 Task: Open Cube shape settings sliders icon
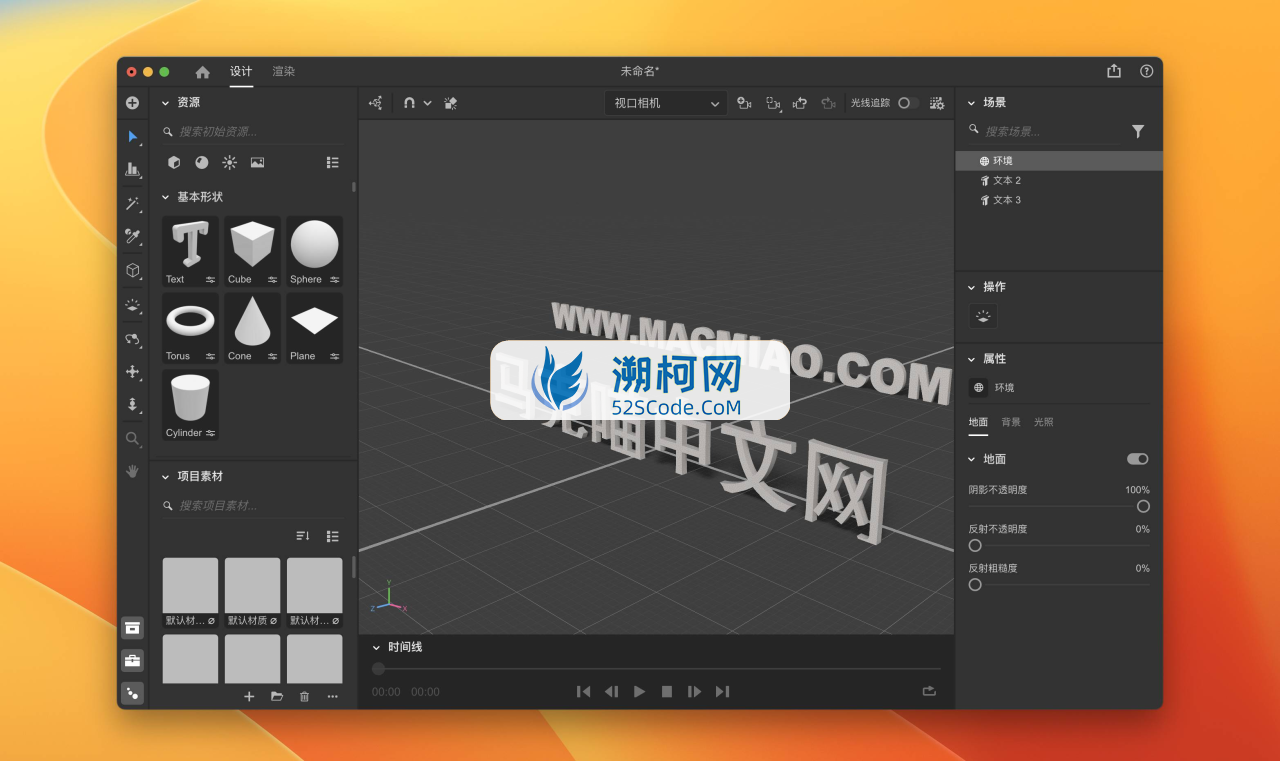(x=273, y=280)
